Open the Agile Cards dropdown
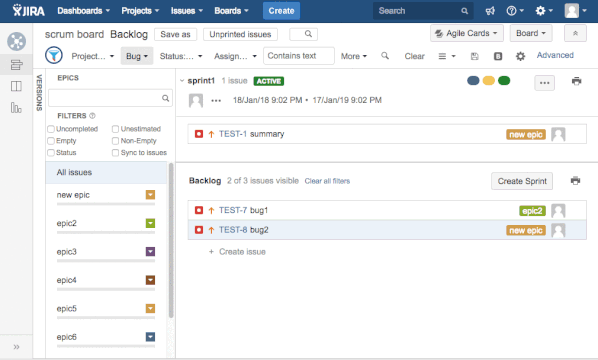Viewport: 598px width, 360px height. (467, 34)
